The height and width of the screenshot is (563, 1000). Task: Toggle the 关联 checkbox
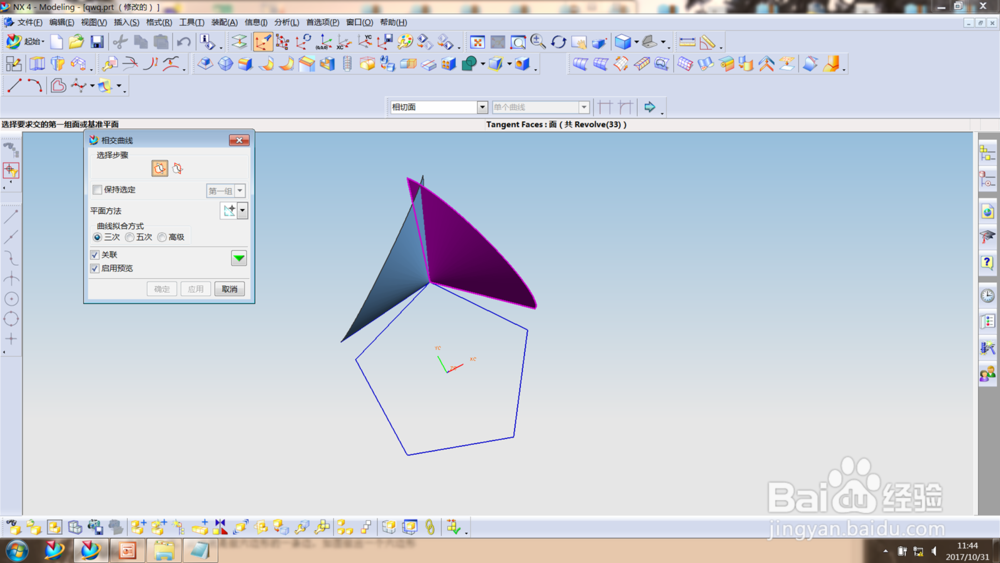95,254
